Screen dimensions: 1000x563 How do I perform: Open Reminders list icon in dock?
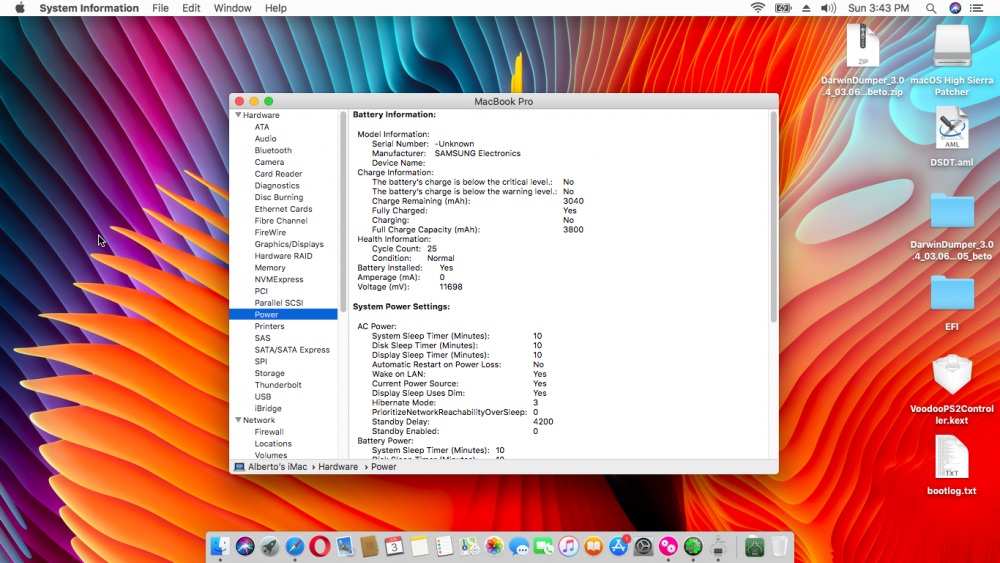pos(444,546)
